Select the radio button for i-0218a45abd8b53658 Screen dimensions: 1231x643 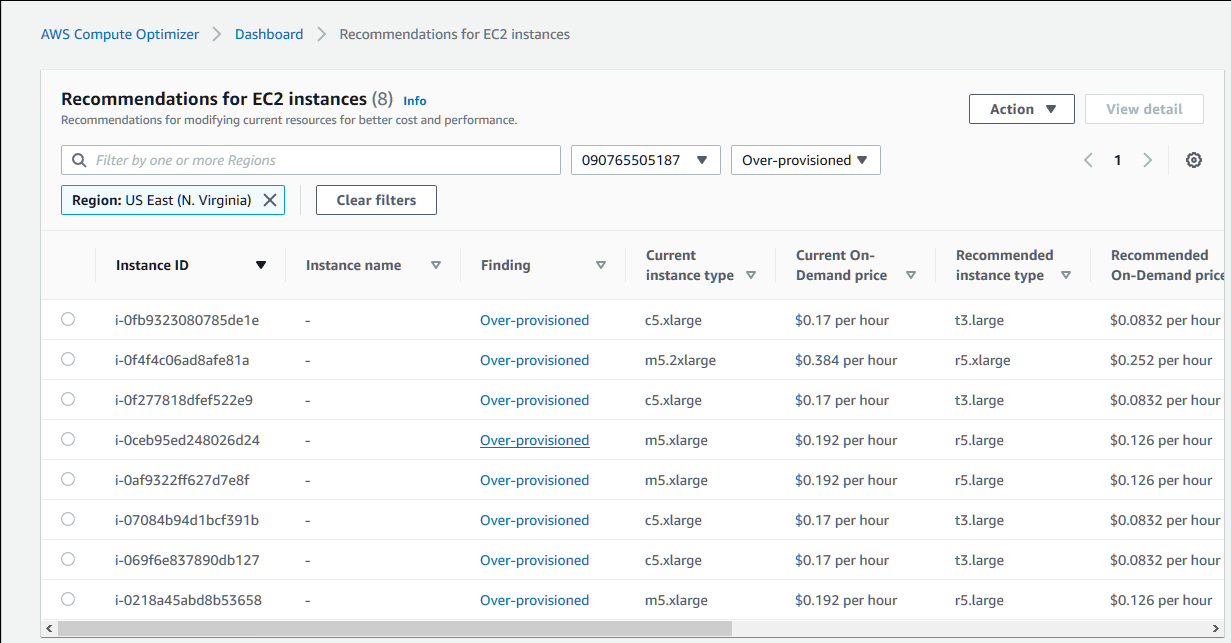(x=67, y=599)
